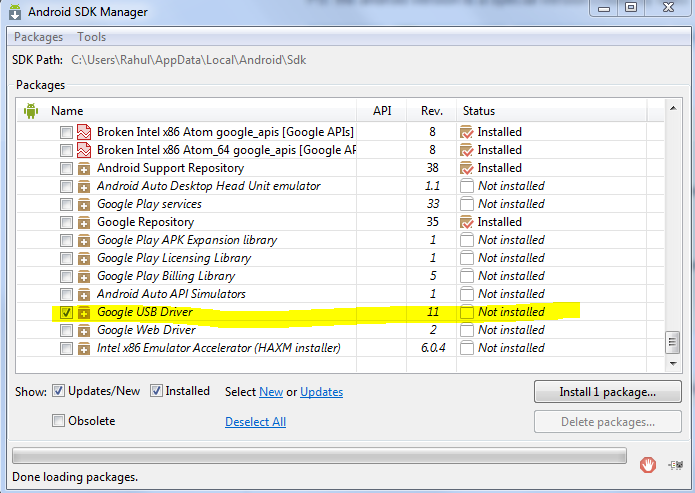This screenshot has width=695, height=493.
Task: Click package icon beside Android Auto Desktop Head Unit
Action: point(84,186)
